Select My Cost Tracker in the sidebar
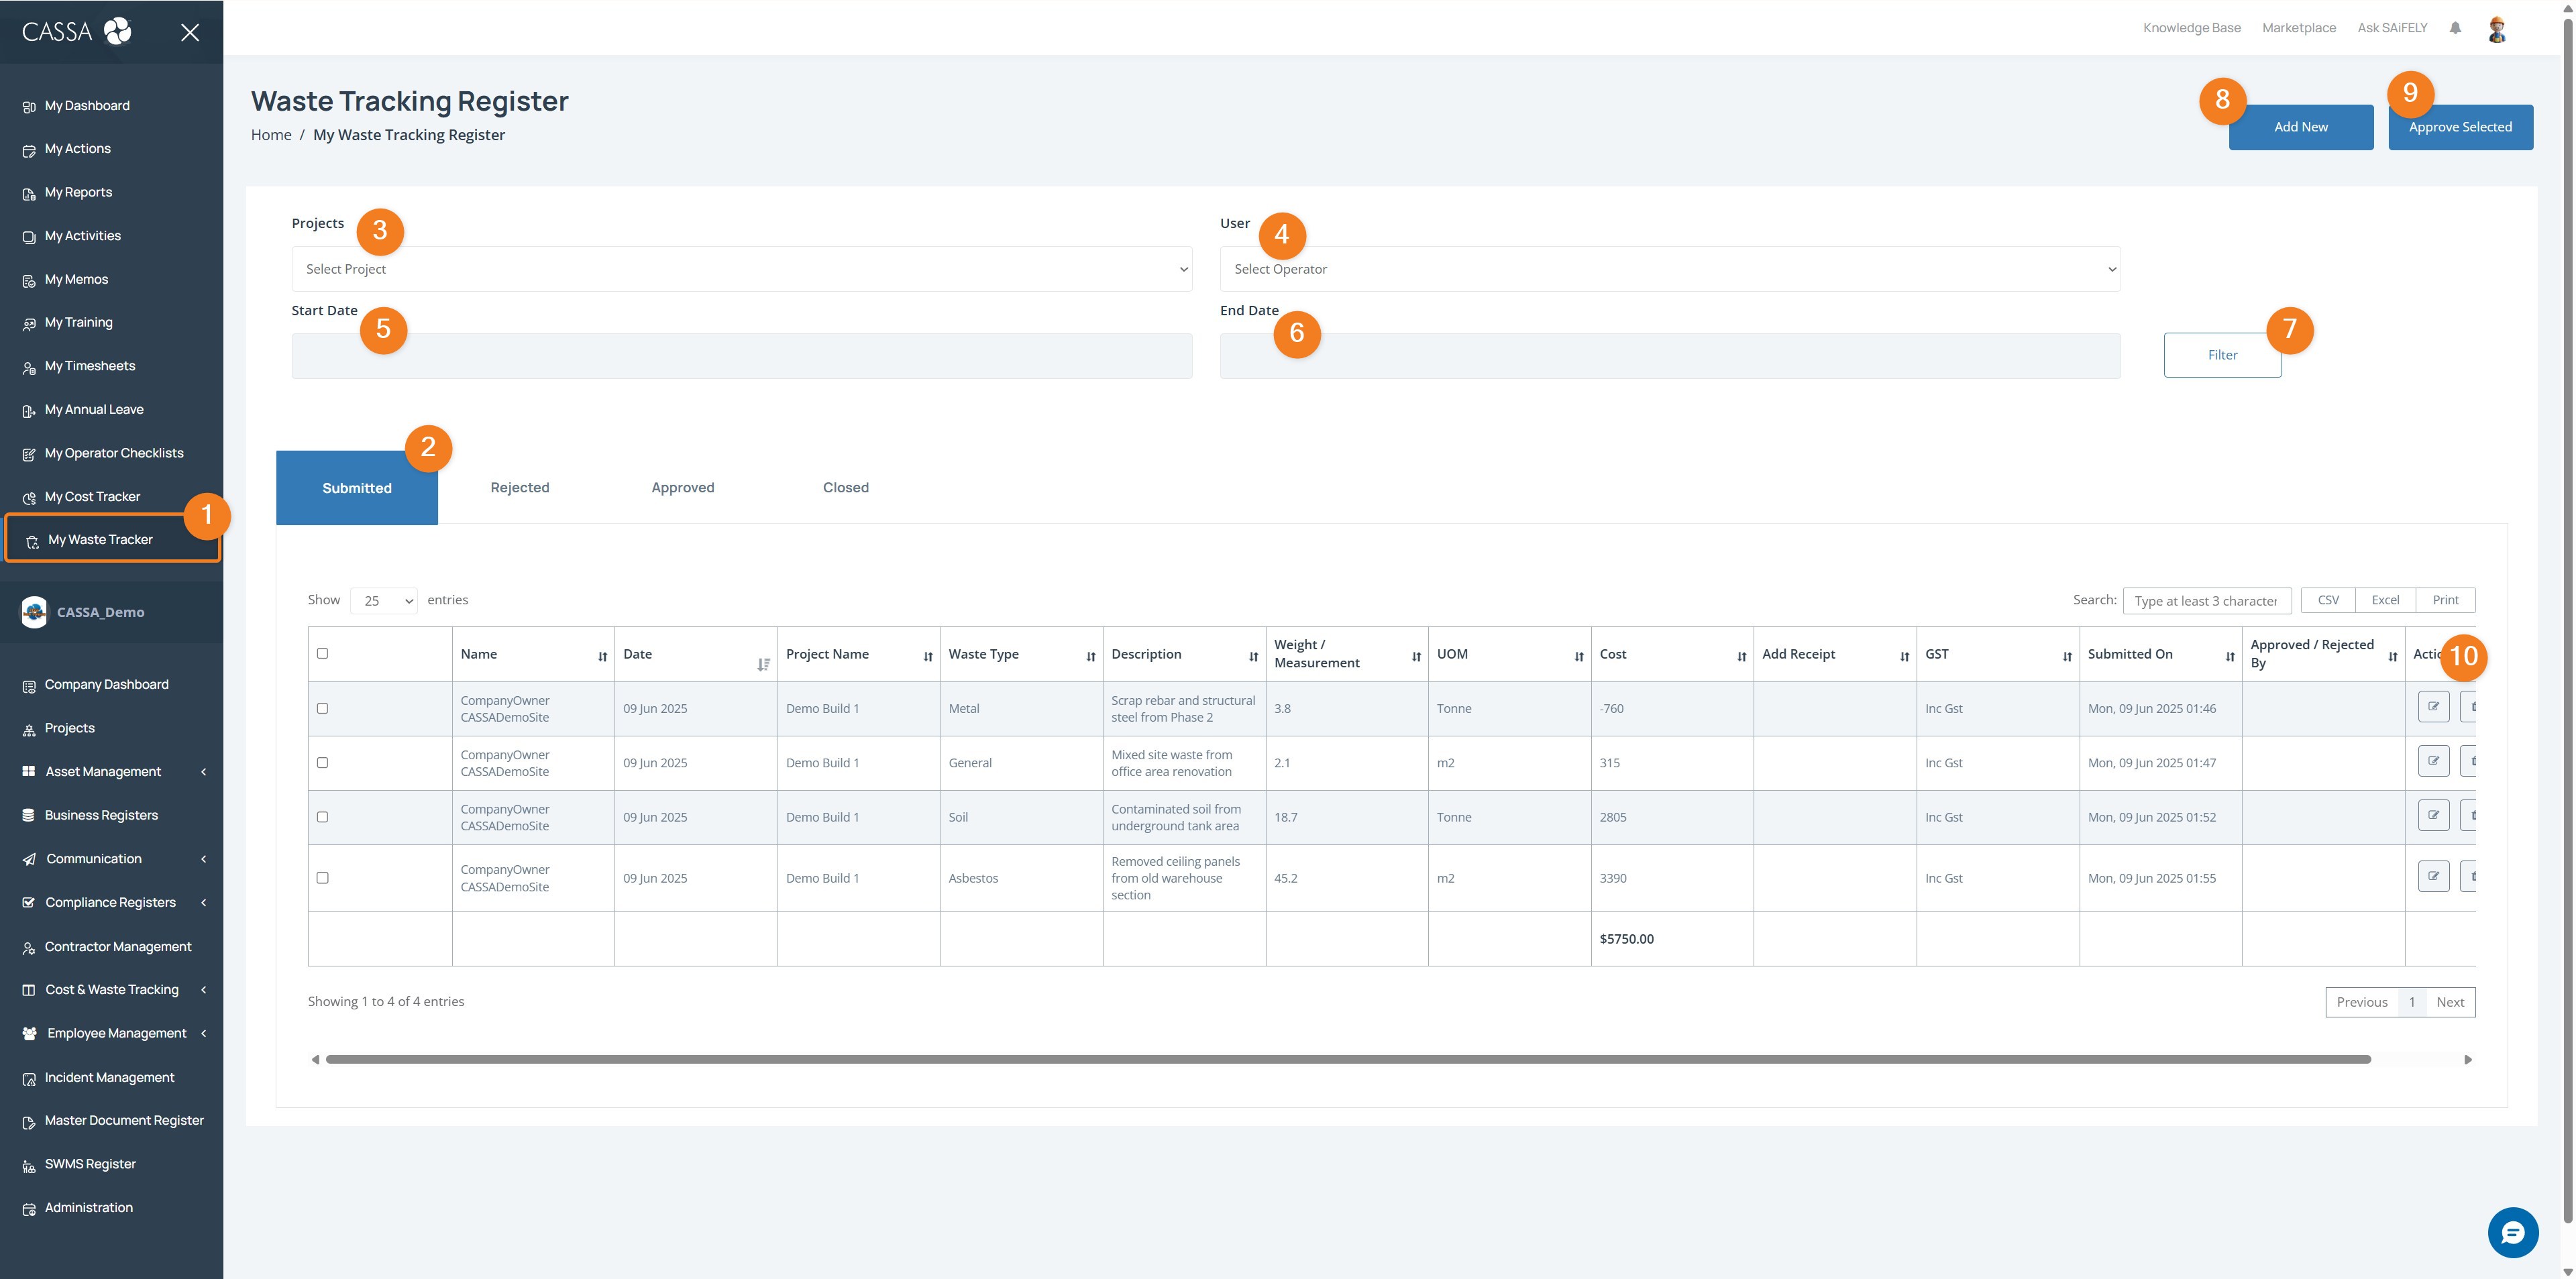The image size is (2576, 1279). 92,496
